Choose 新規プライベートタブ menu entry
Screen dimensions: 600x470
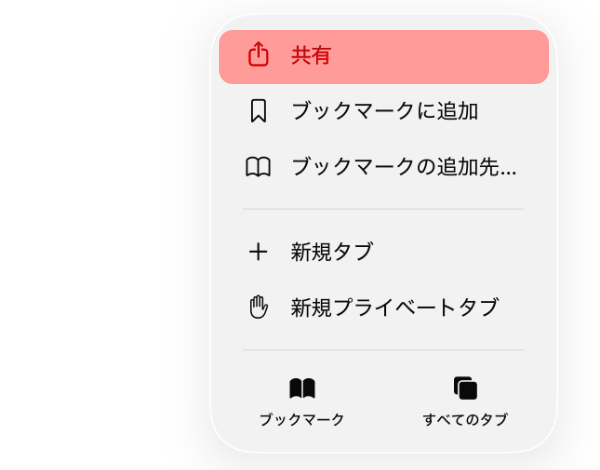tap(394, 308)
